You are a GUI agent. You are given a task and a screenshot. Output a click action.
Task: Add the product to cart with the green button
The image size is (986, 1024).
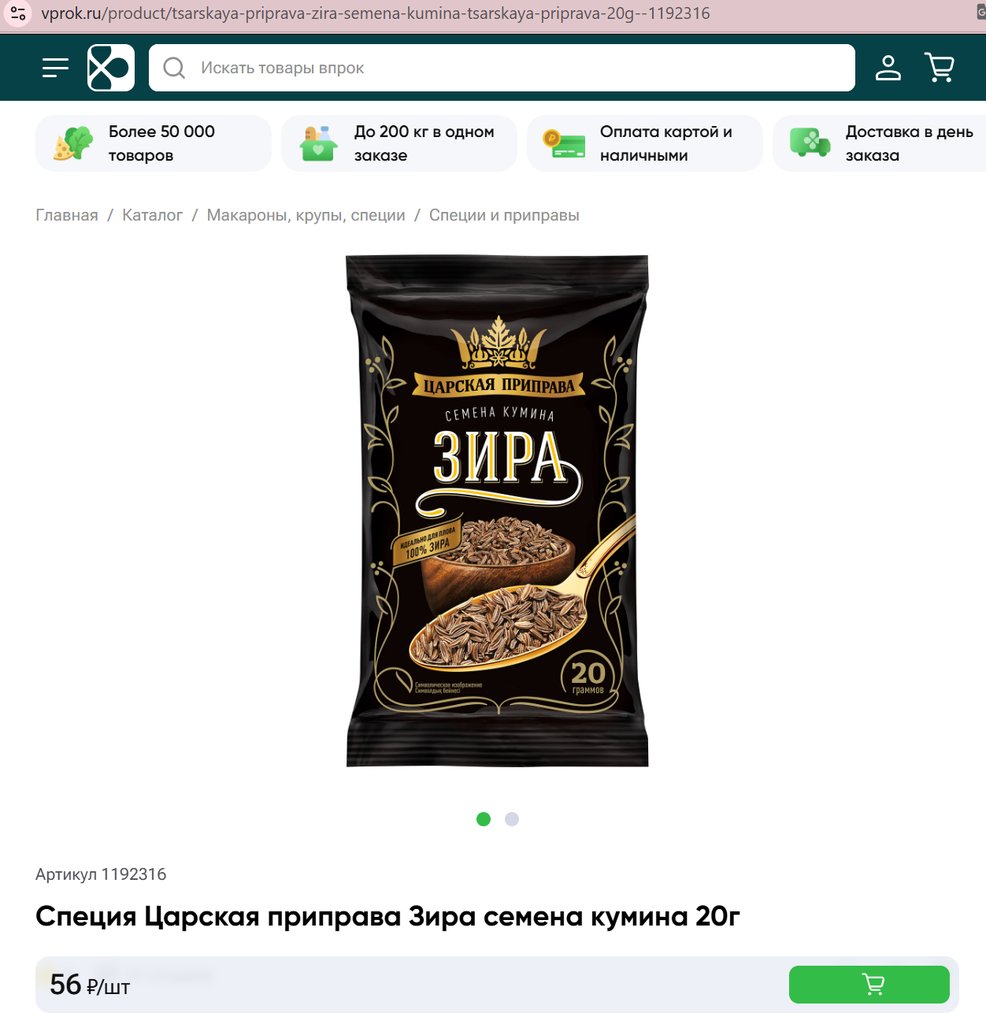pos(869,984)
